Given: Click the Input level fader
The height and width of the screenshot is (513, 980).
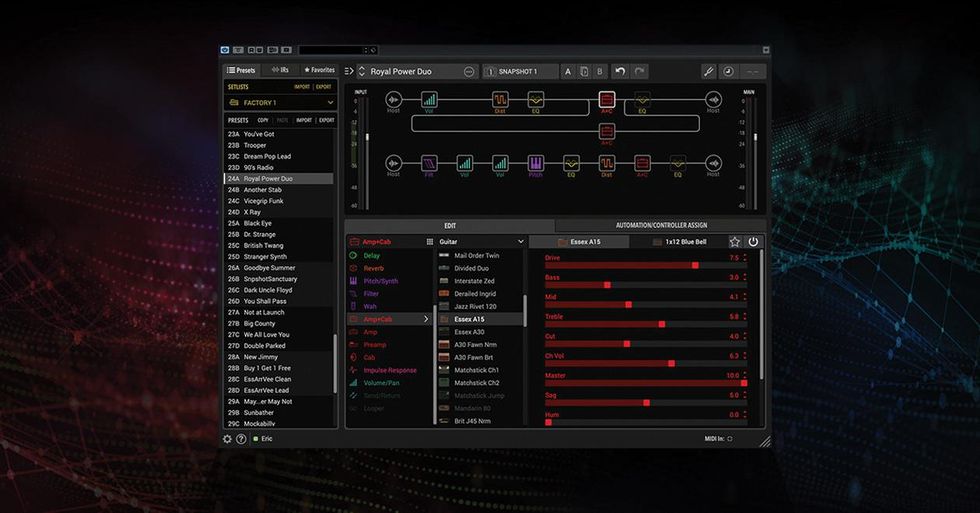Looking at the screenshot, I should [367, 137].
